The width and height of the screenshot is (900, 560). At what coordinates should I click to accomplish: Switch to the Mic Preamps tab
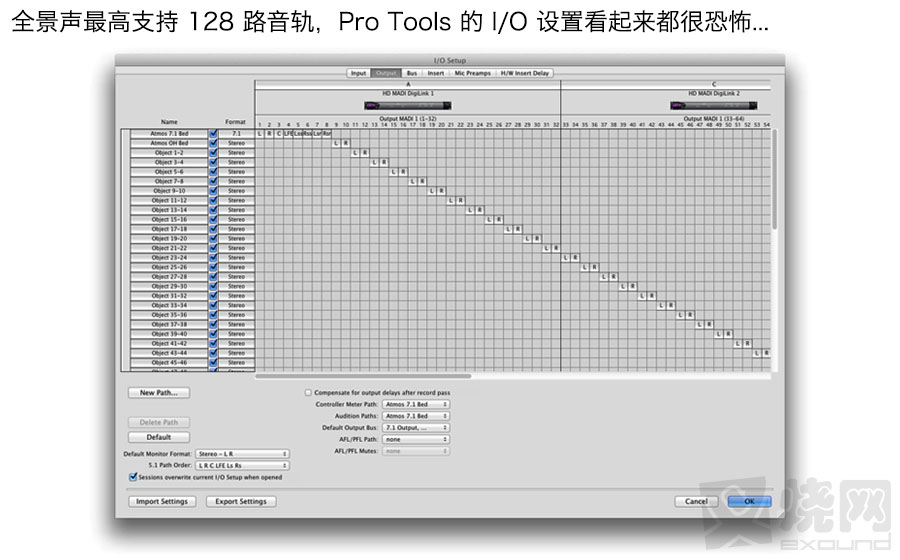(x=471, y=73)
